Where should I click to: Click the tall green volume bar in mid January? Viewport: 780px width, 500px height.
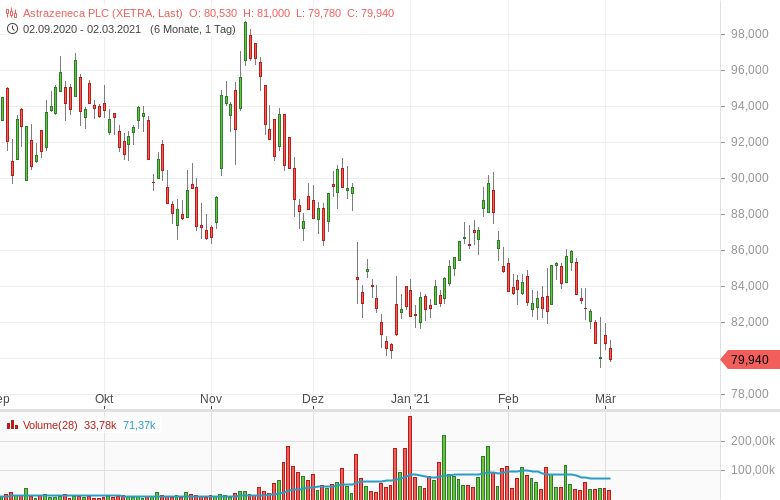point(444,468)
